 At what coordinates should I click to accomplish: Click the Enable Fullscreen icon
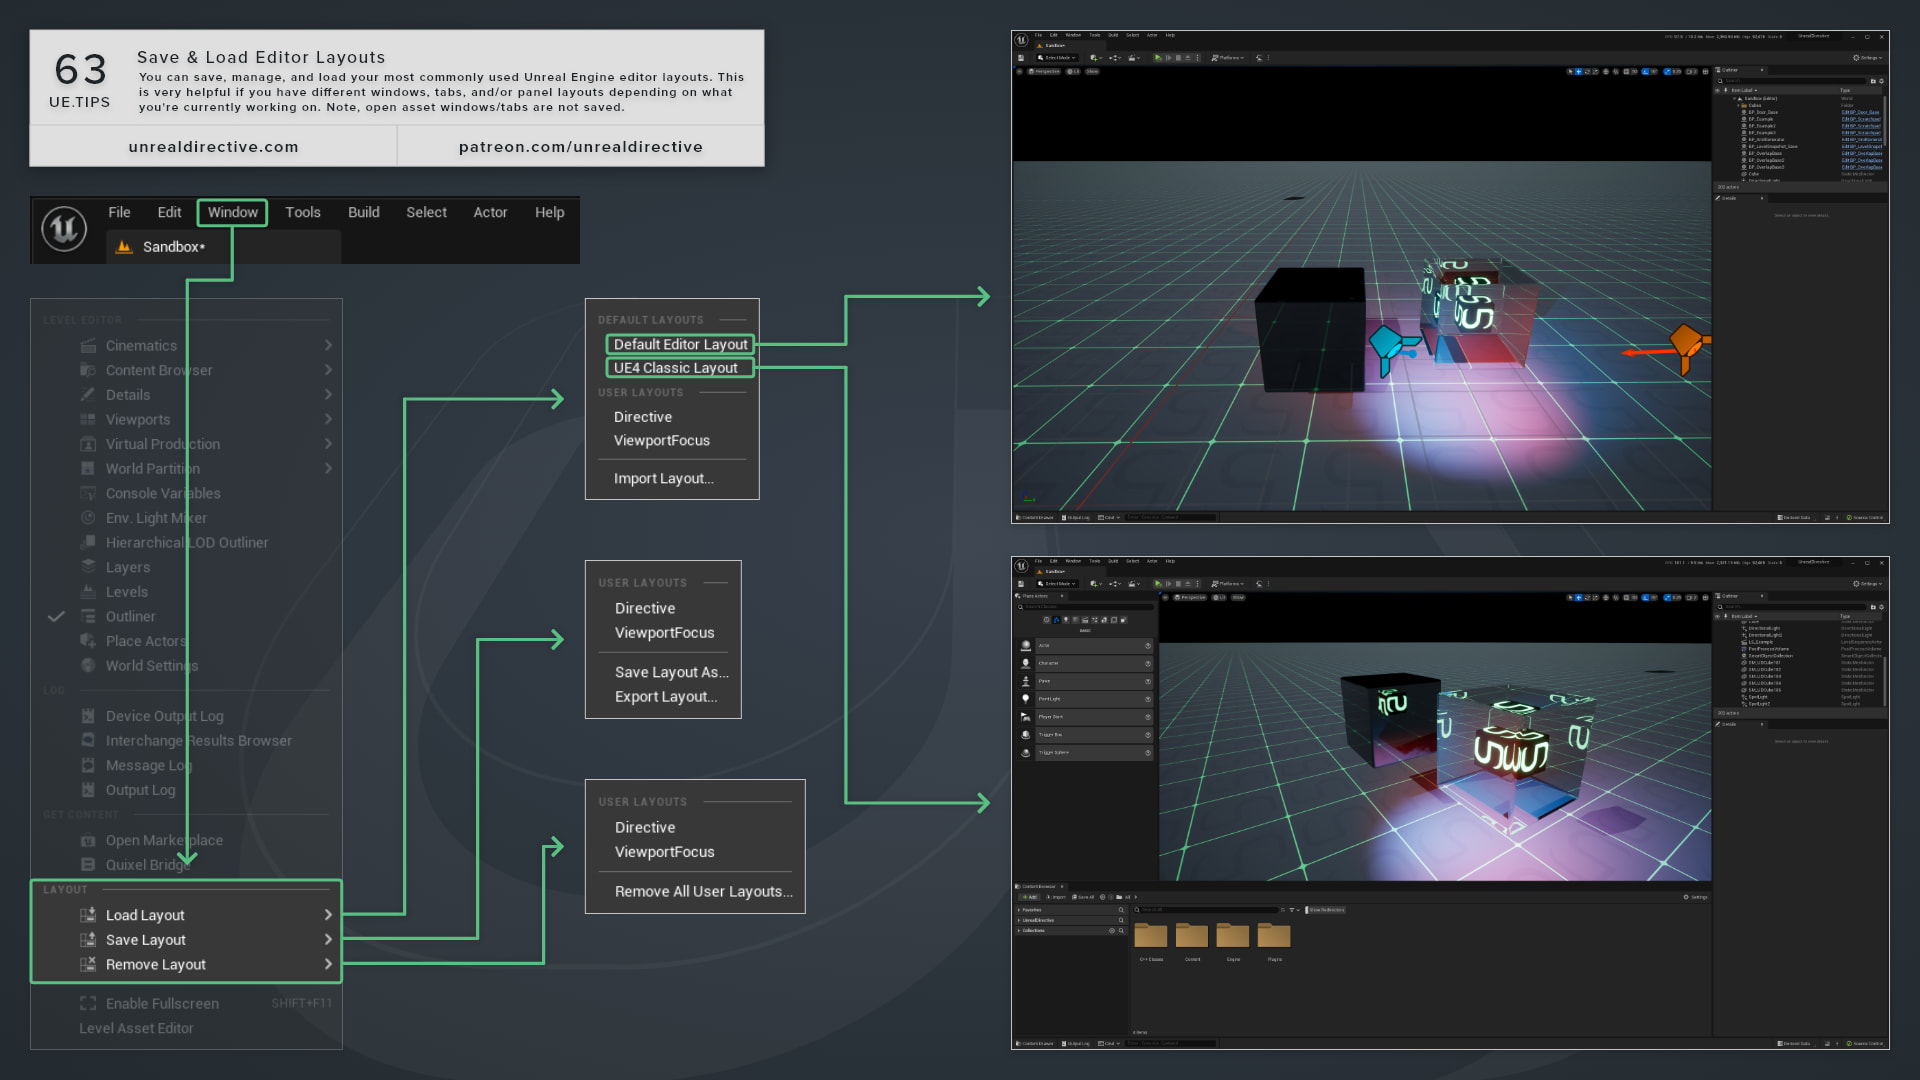click(x=88, y=1003)
